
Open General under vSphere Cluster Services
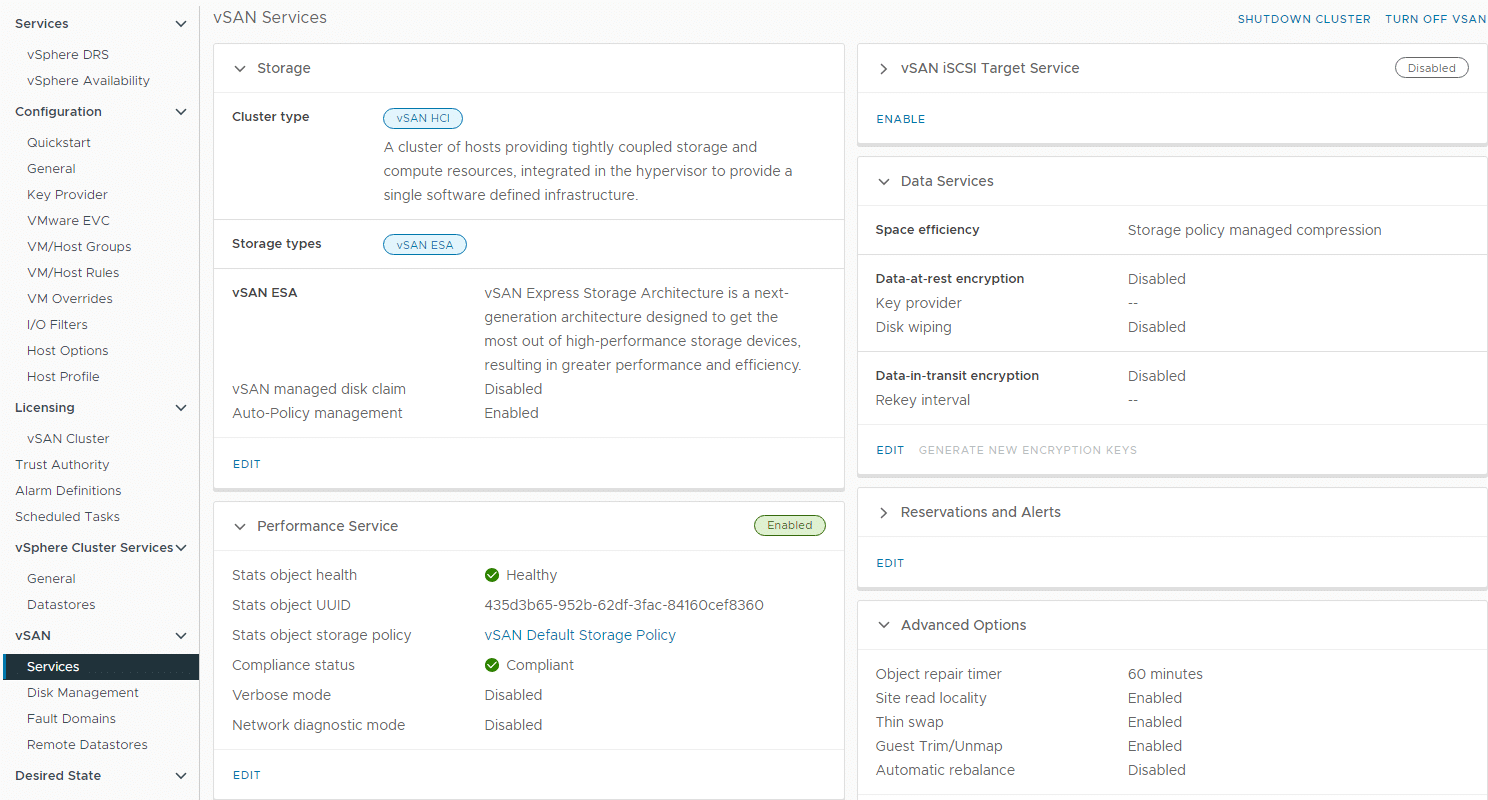click(51, 579)
